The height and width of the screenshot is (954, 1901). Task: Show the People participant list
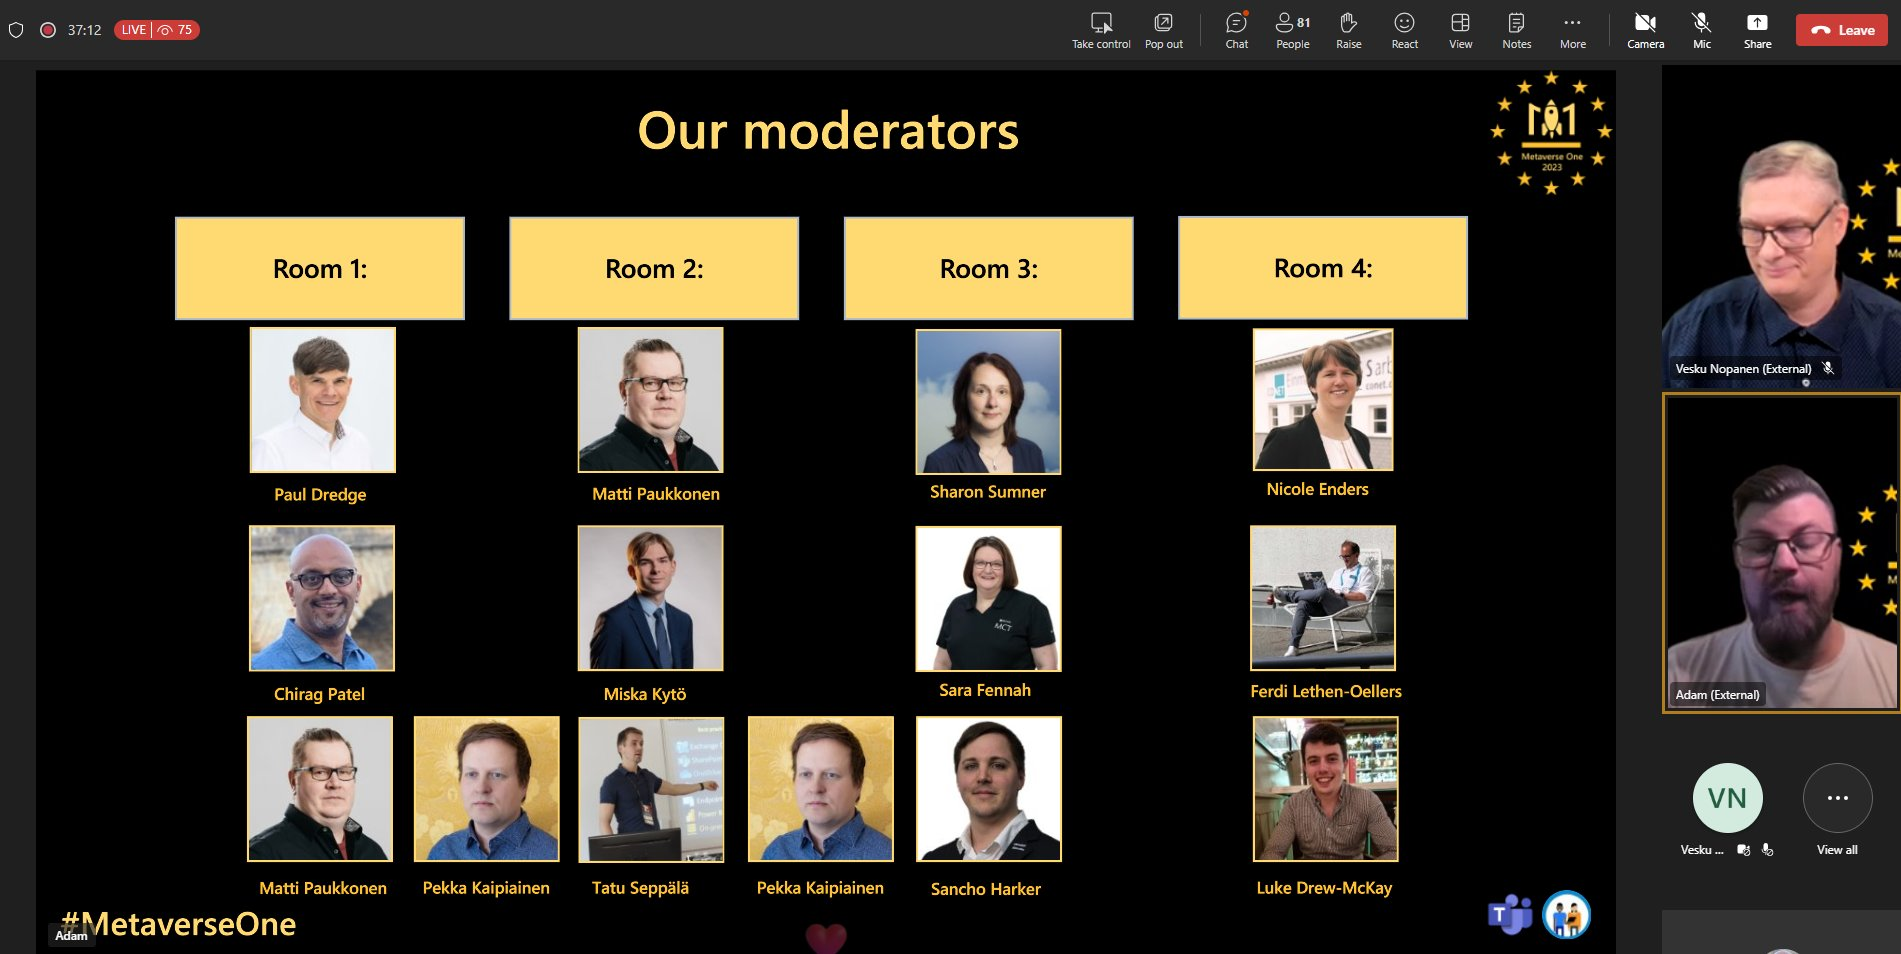(x=1292, y=30)
